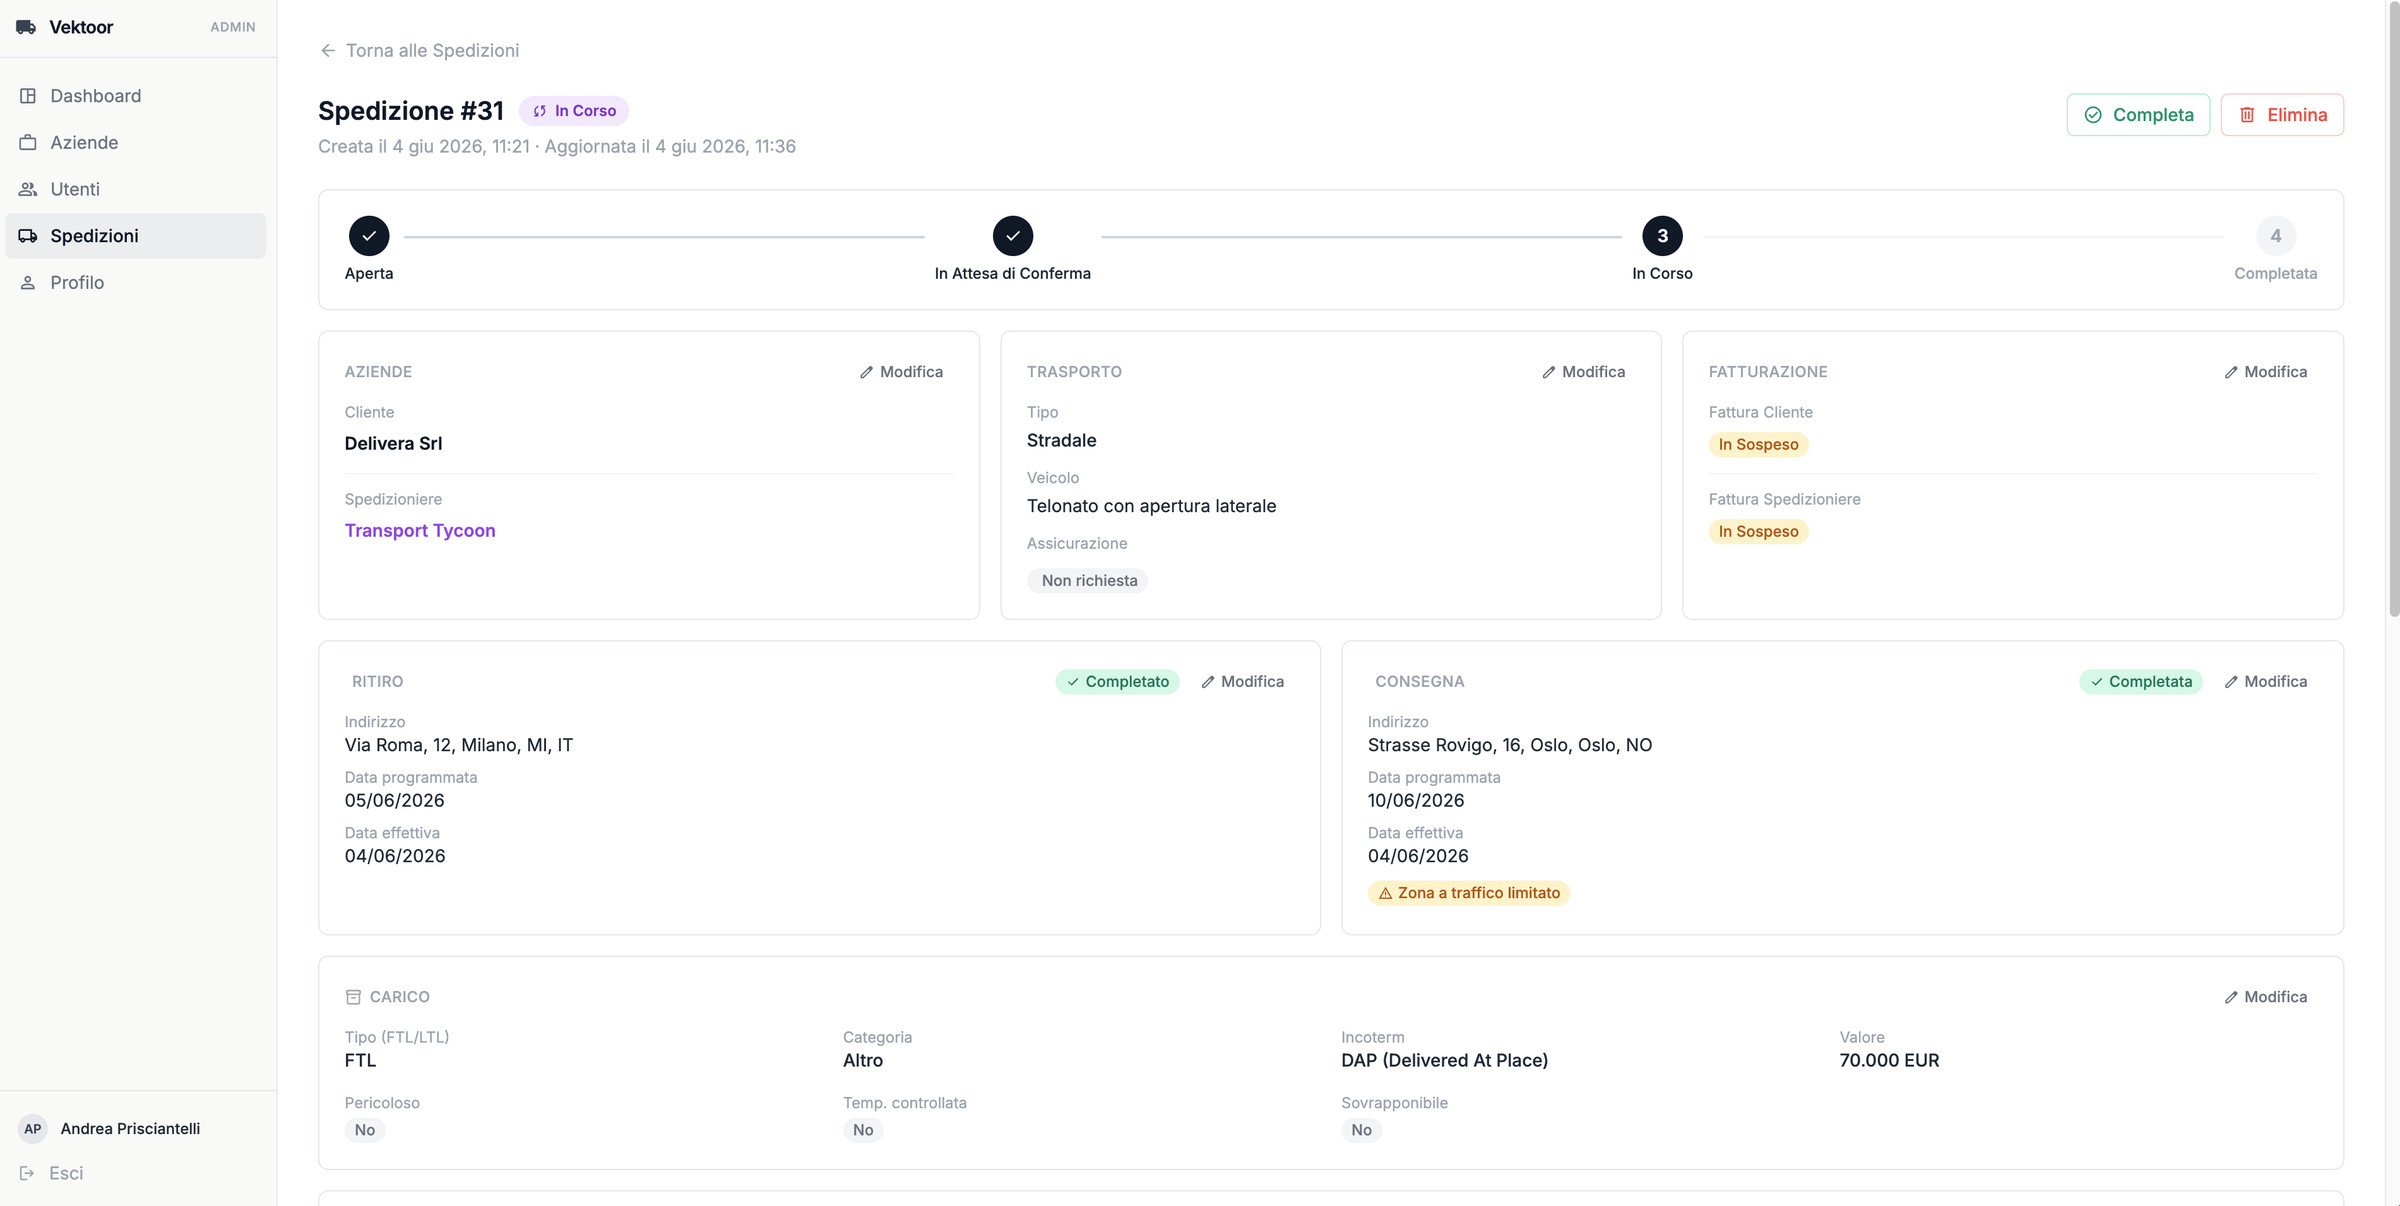The width and height of the screenshot is (2400, 1206).
Task: Log out via Esci
Action: coord(51,1173)
